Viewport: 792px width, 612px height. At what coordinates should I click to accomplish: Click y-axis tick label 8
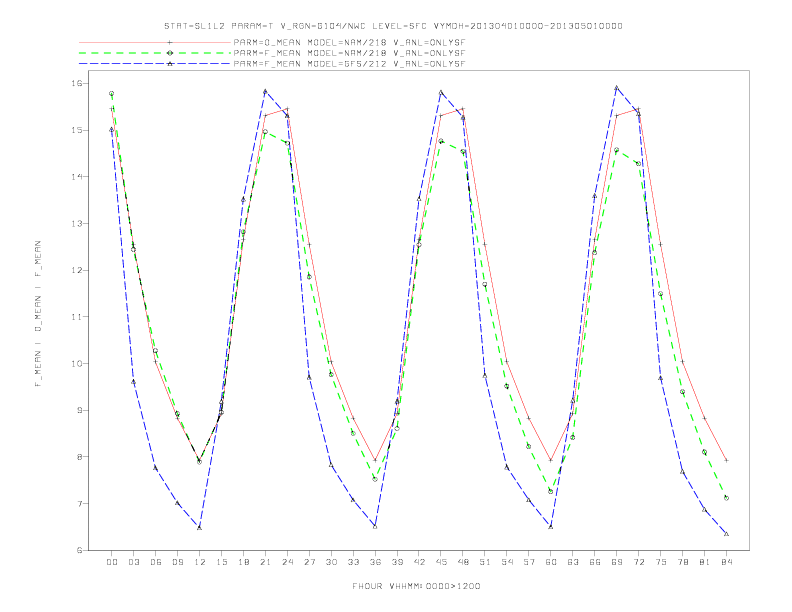79,456
